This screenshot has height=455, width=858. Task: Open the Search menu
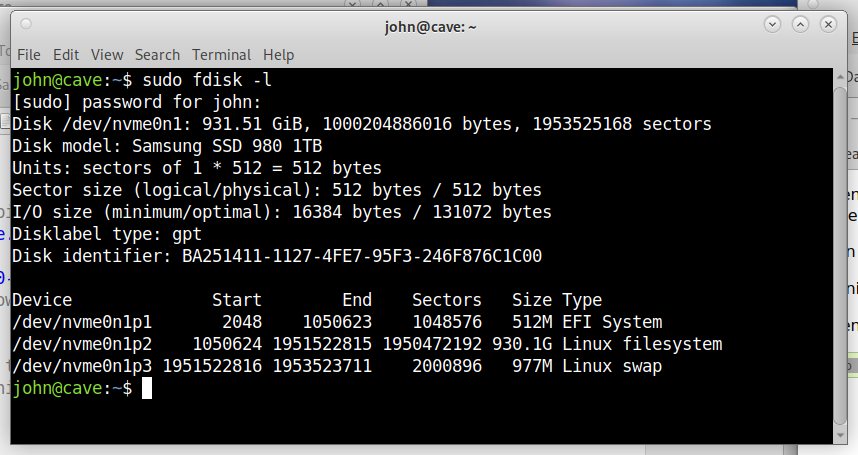click(x=157, y=55)
